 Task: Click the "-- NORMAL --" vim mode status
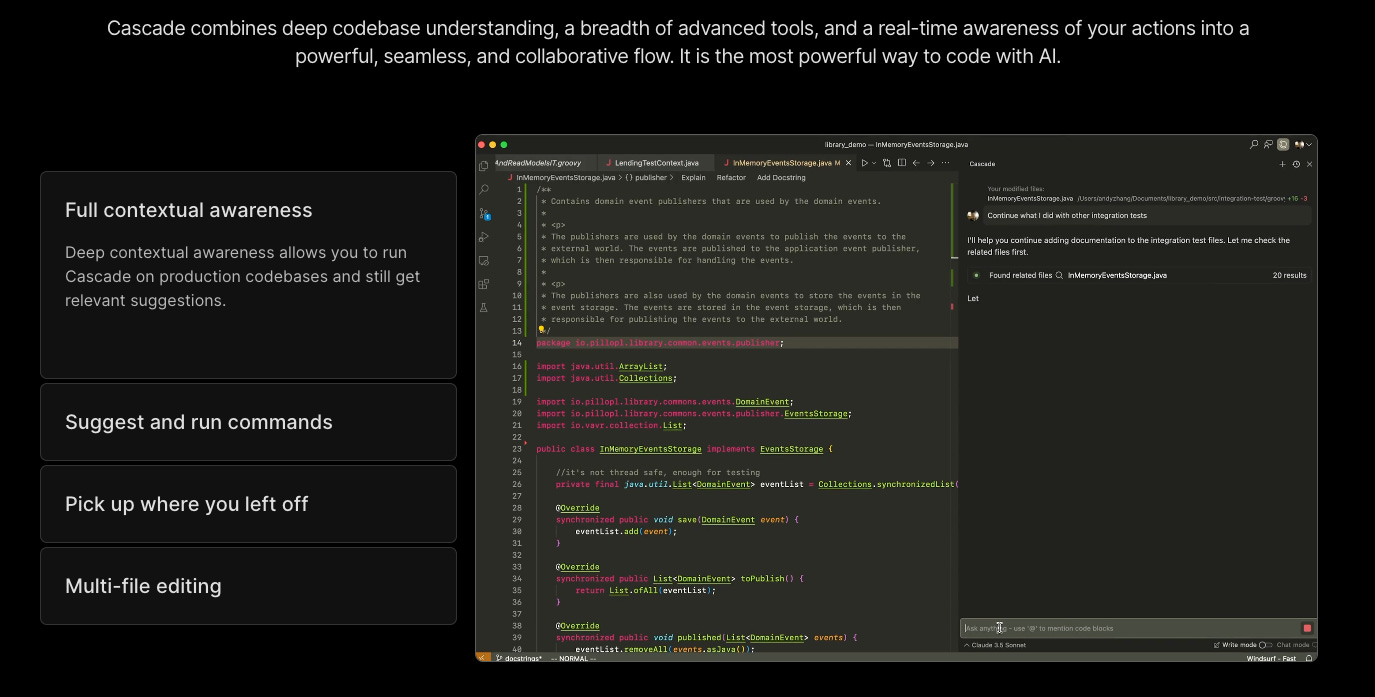click(x=573, y=658)
